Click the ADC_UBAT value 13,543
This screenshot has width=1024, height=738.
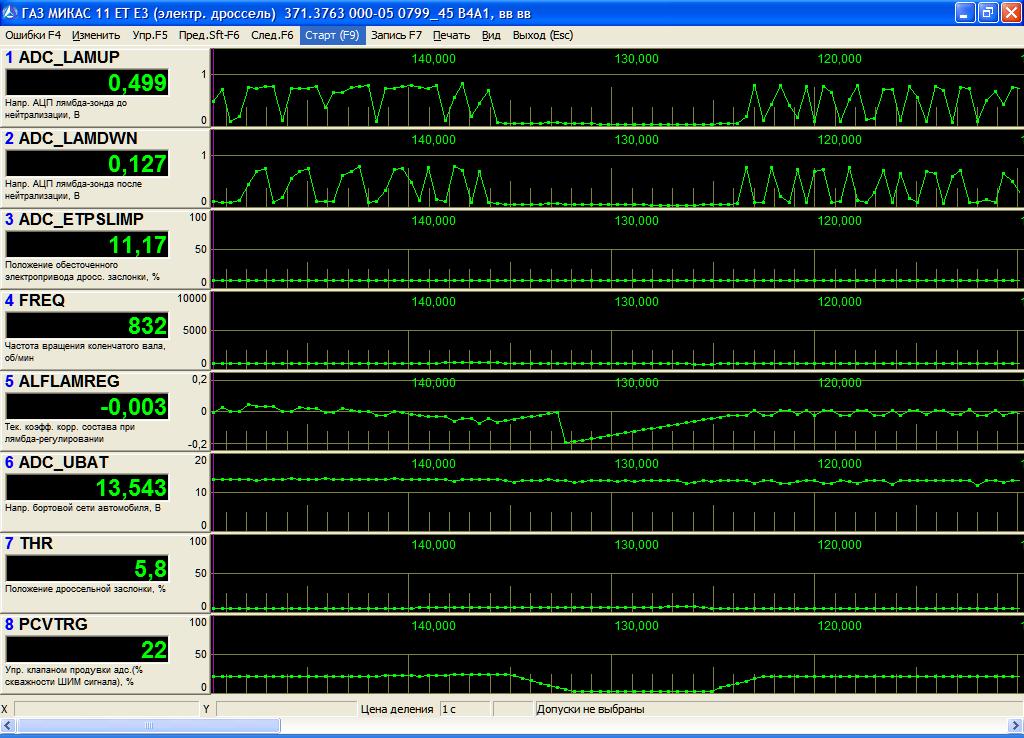pos(87,488)
